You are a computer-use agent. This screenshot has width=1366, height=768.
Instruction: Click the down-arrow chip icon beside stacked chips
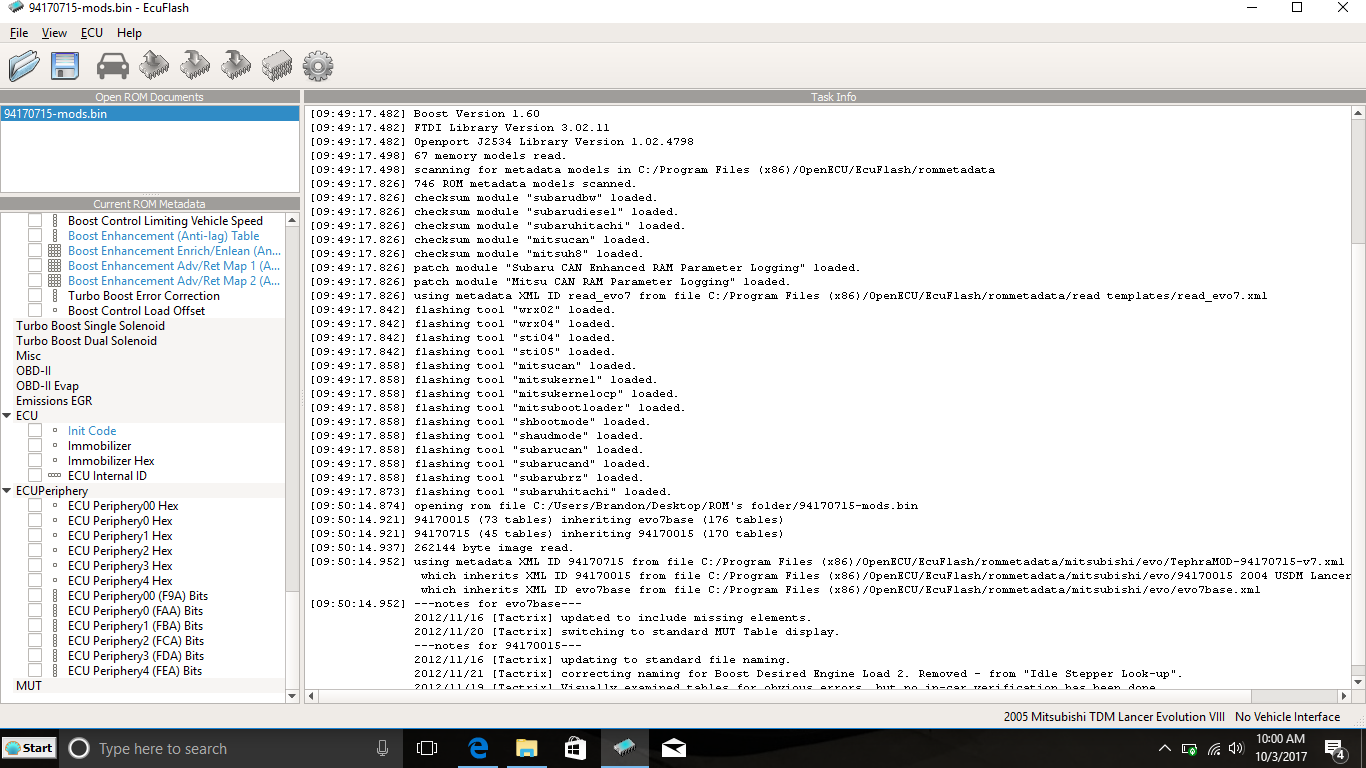pyautogui.click(x=236, y=66)
